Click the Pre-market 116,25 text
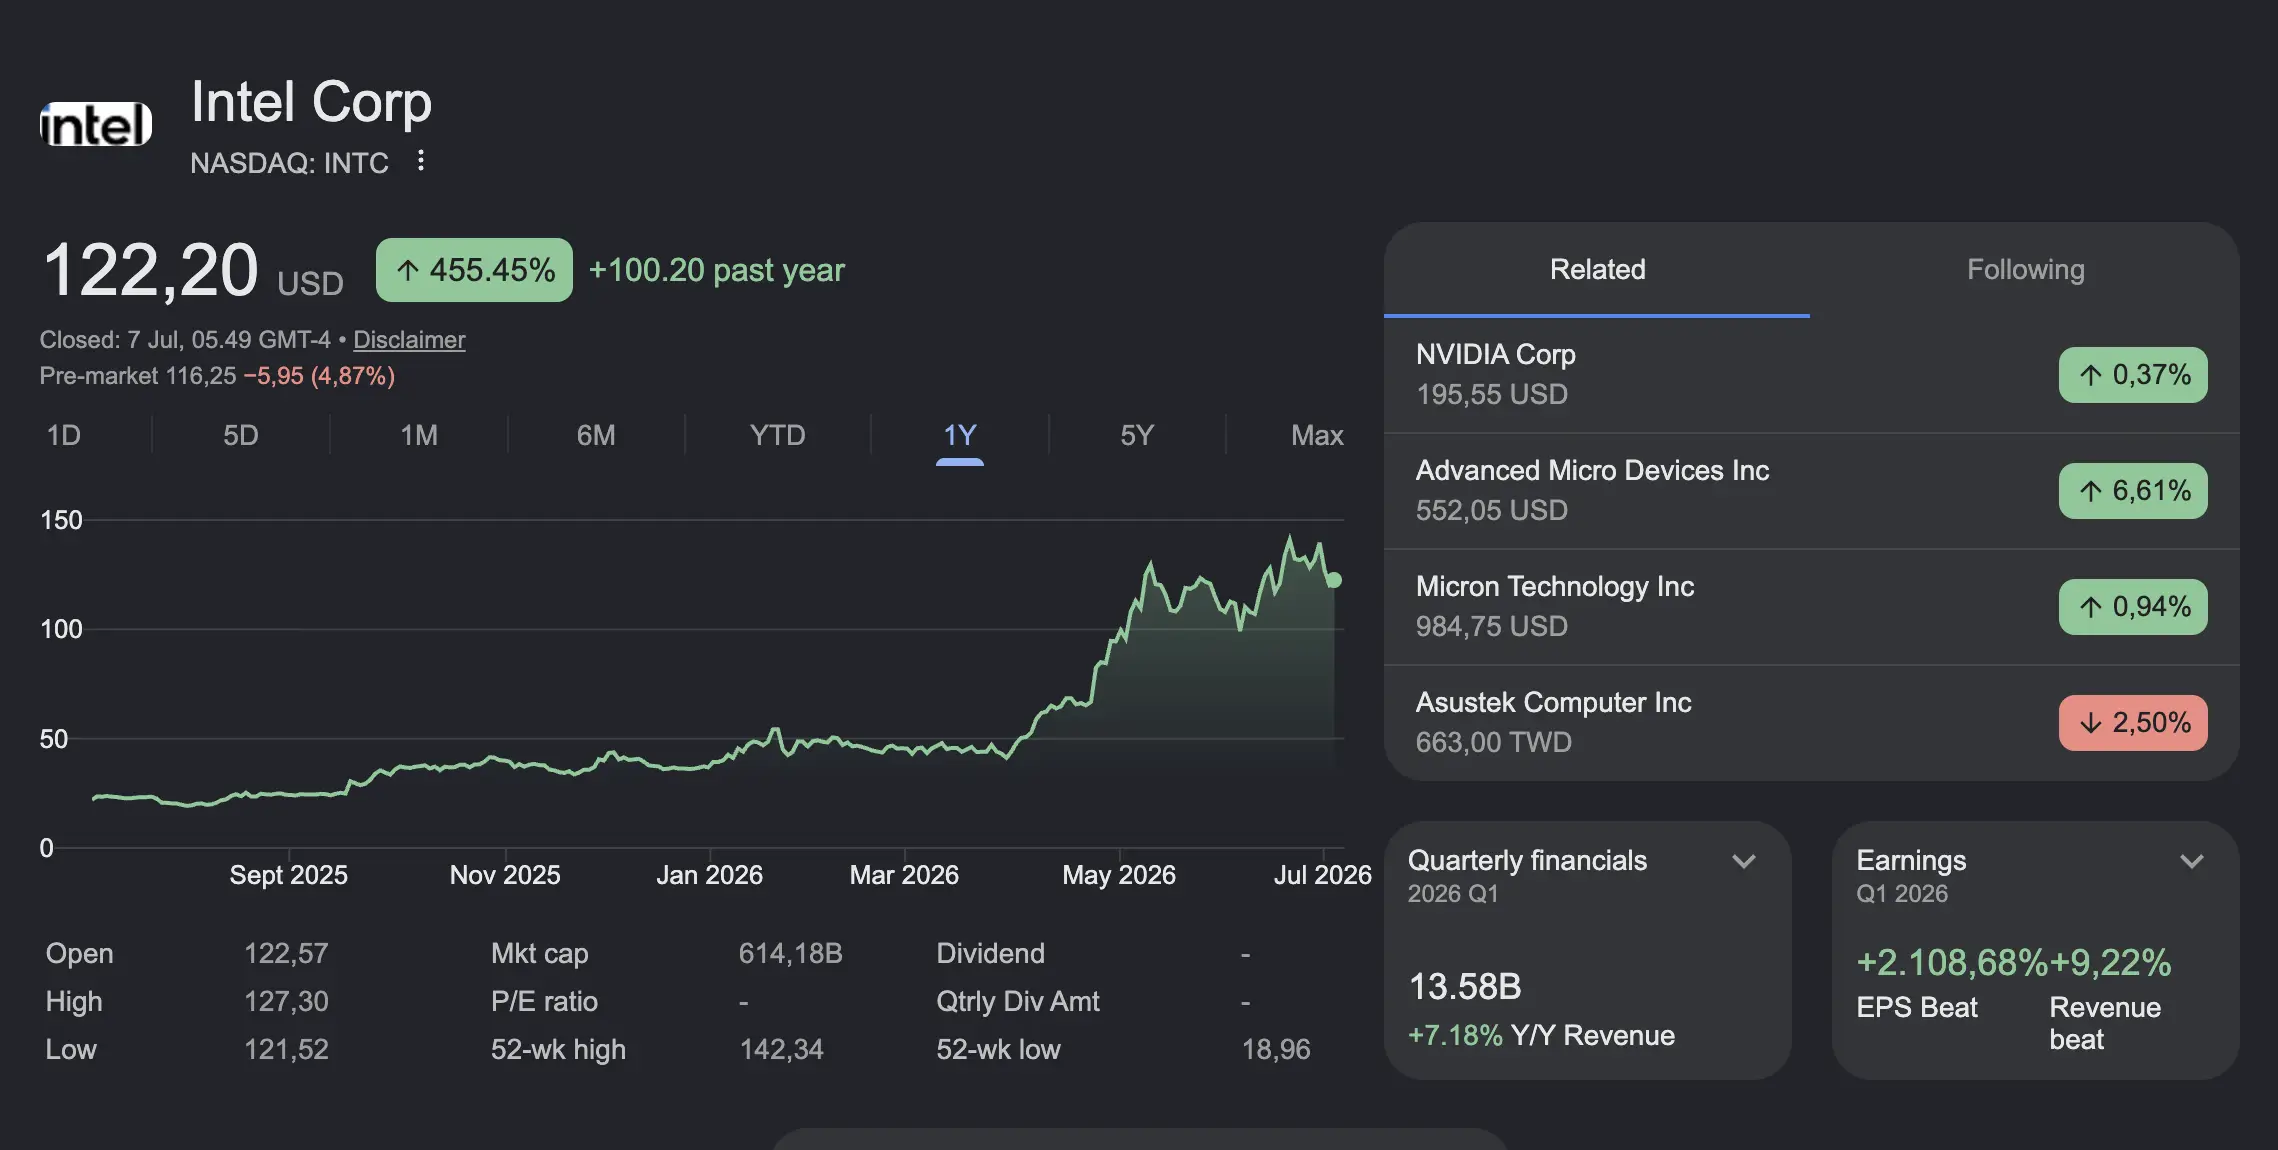 (138, 376)
